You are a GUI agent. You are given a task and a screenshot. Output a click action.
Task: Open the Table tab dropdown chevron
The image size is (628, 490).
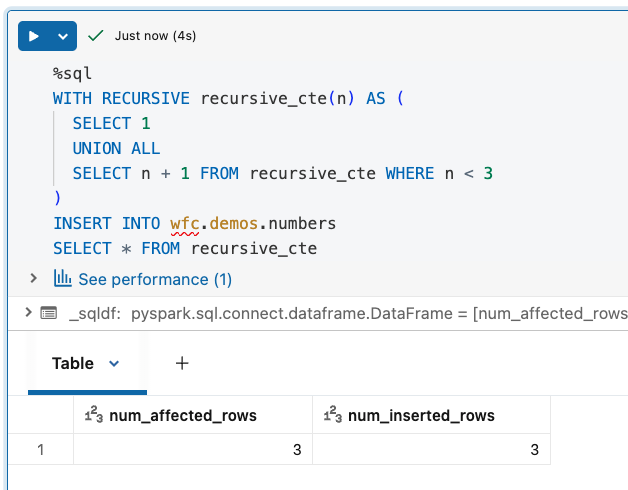point(114,364)
